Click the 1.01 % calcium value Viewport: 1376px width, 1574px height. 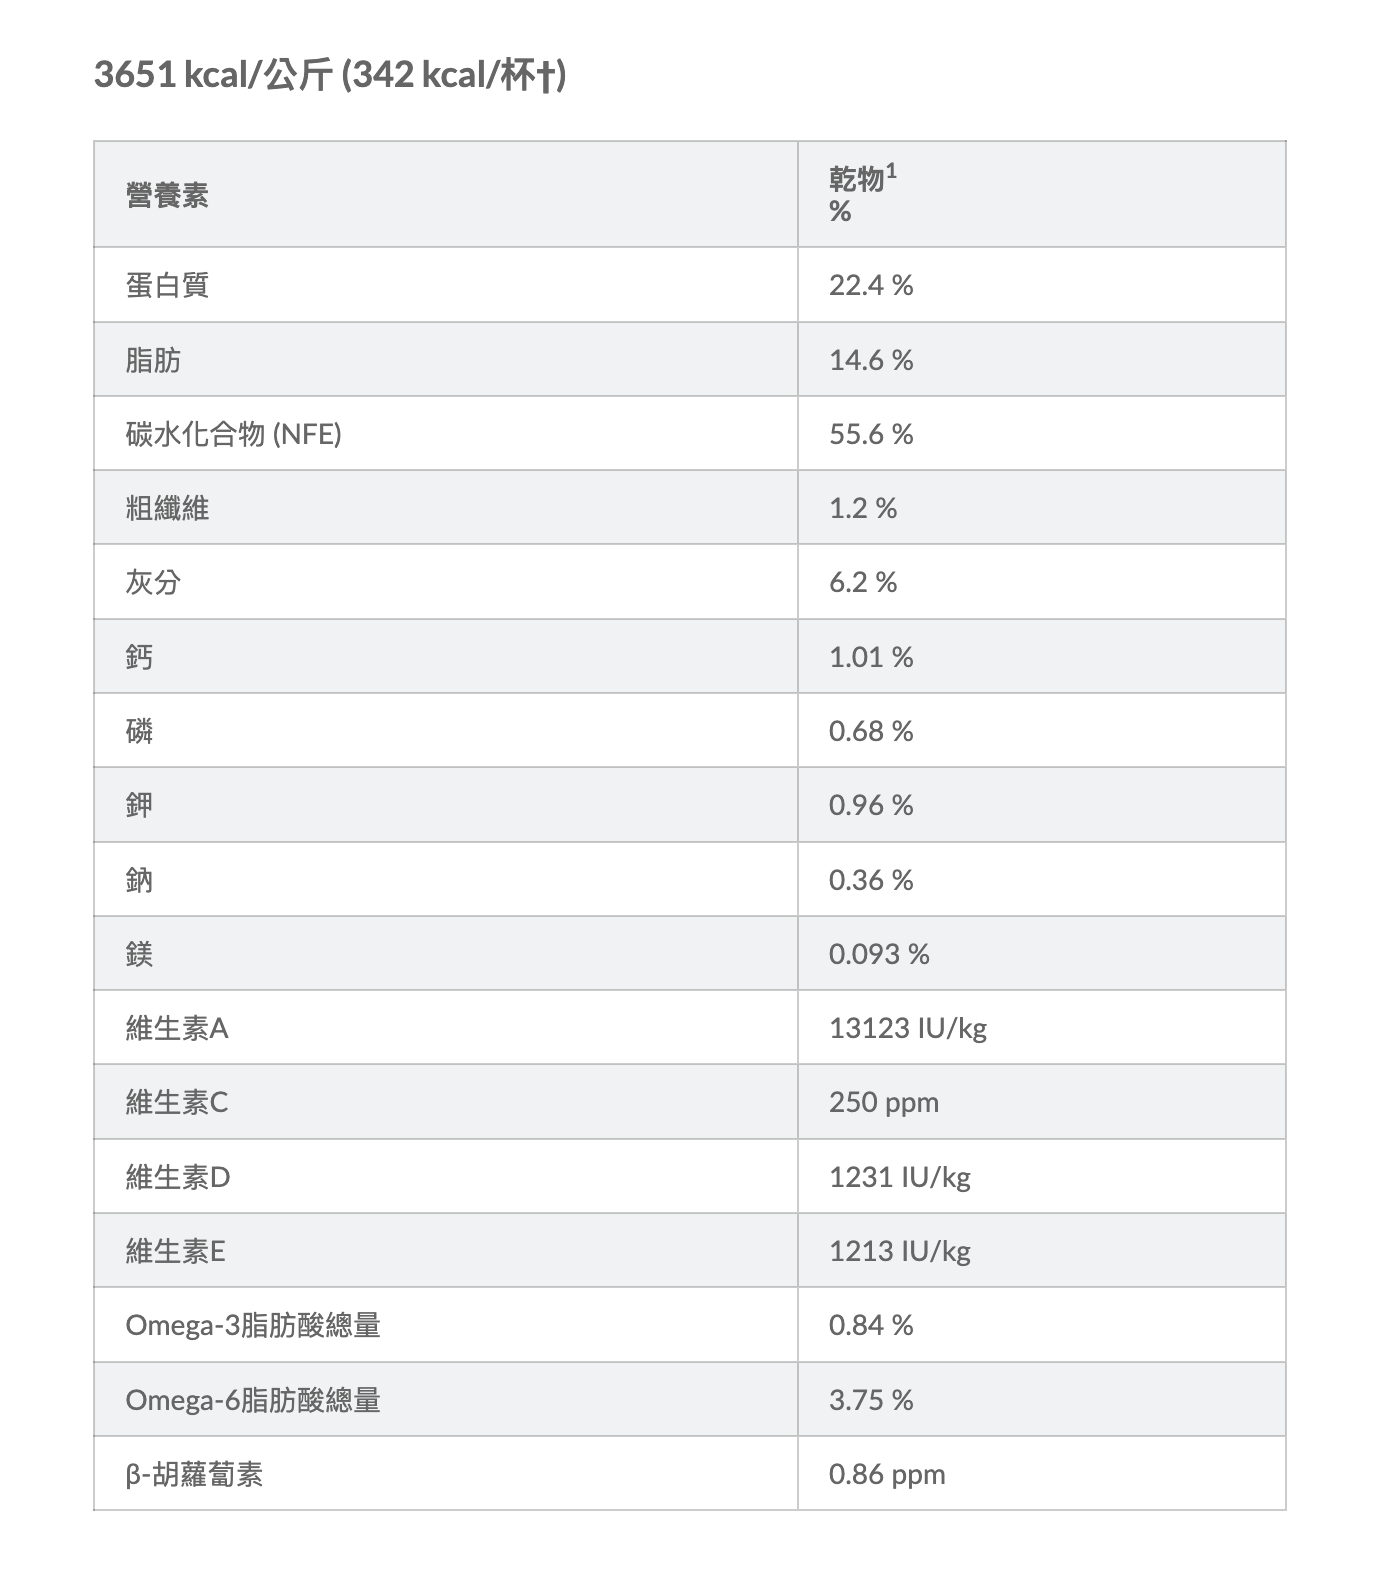(x=871, y=657)
